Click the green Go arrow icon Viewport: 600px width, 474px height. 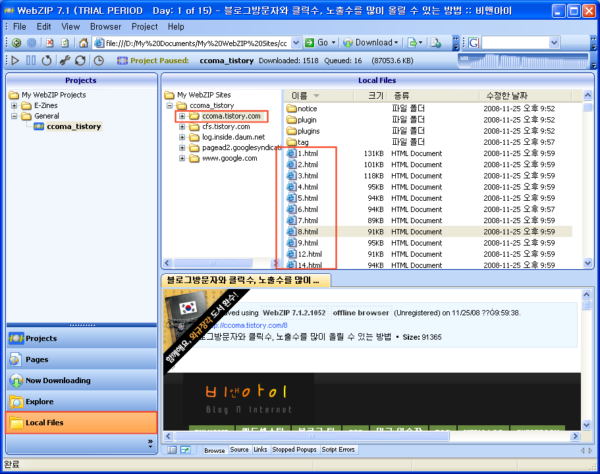(310, 42)
